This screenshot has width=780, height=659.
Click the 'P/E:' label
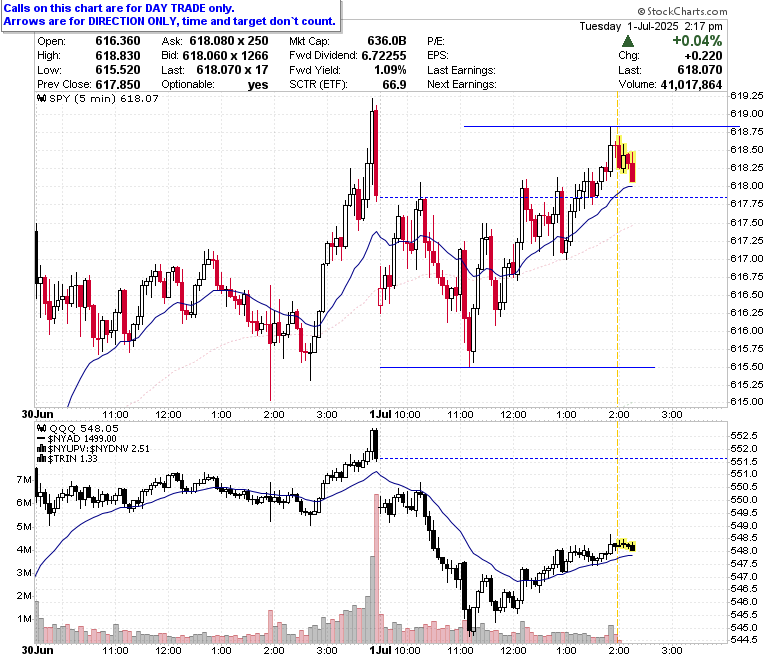pyautogui.click(x=436, y=41)
